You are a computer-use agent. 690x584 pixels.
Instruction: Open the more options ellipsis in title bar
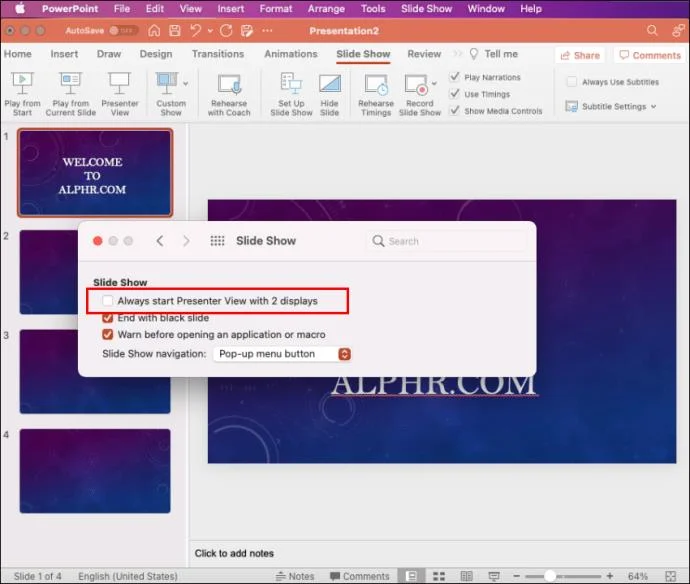click(x=267, y=30)
